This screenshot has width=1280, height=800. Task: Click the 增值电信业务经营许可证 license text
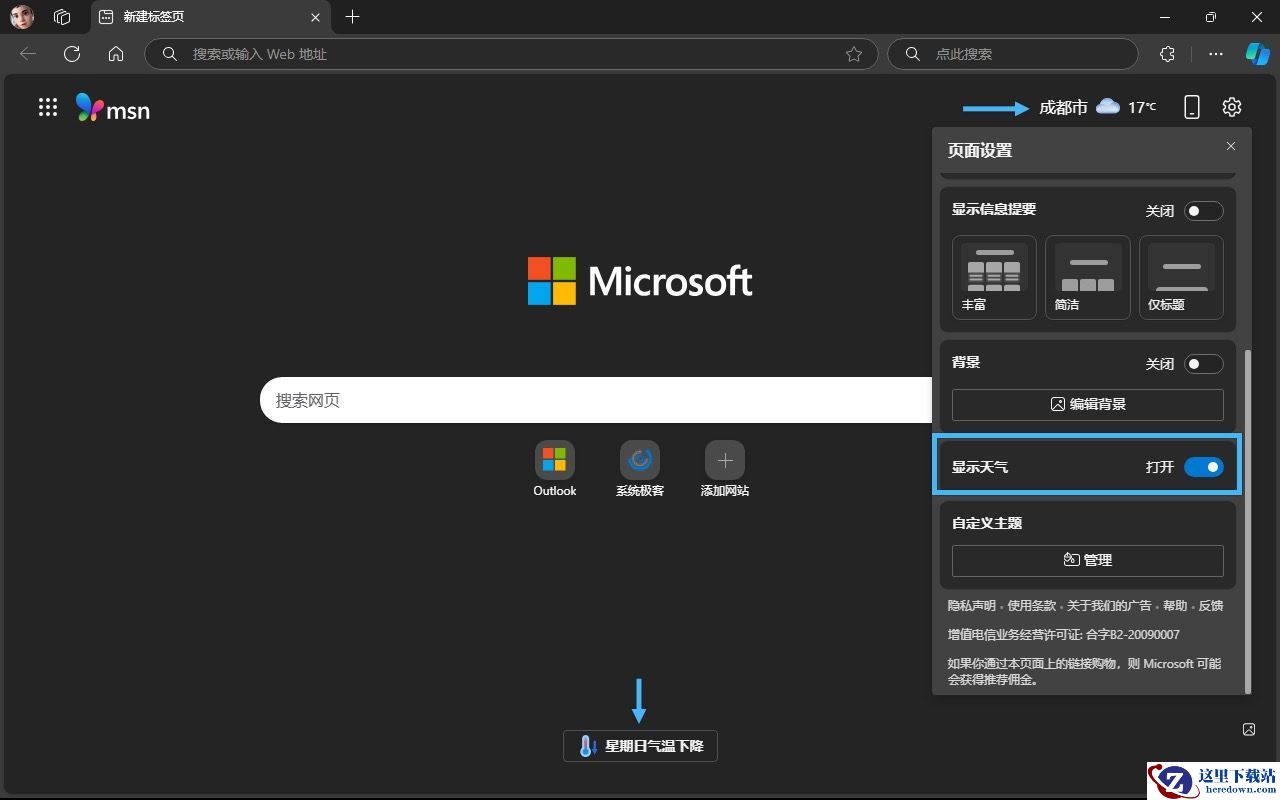(x=1064, y=635)
